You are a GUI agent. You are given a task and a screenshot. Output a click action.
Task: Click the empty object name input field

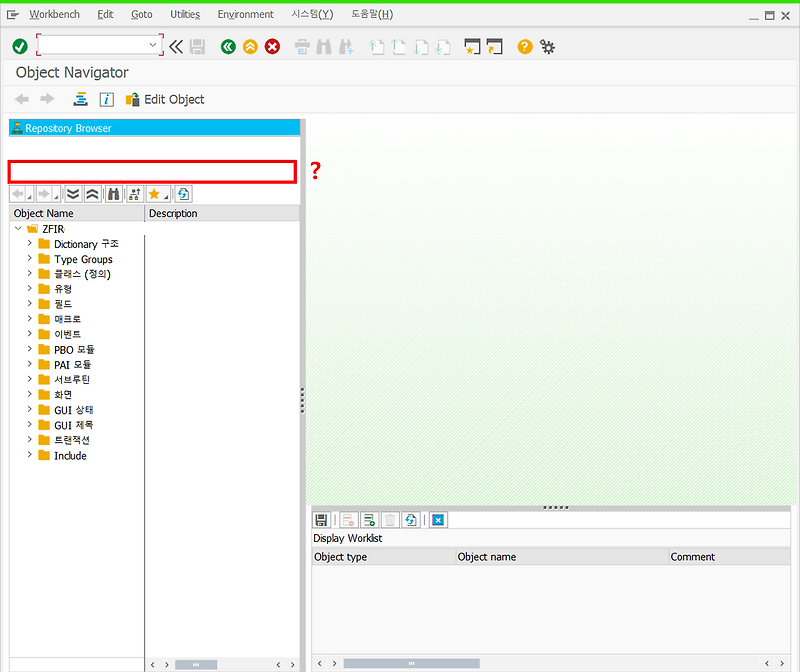[x=150, y=171]
